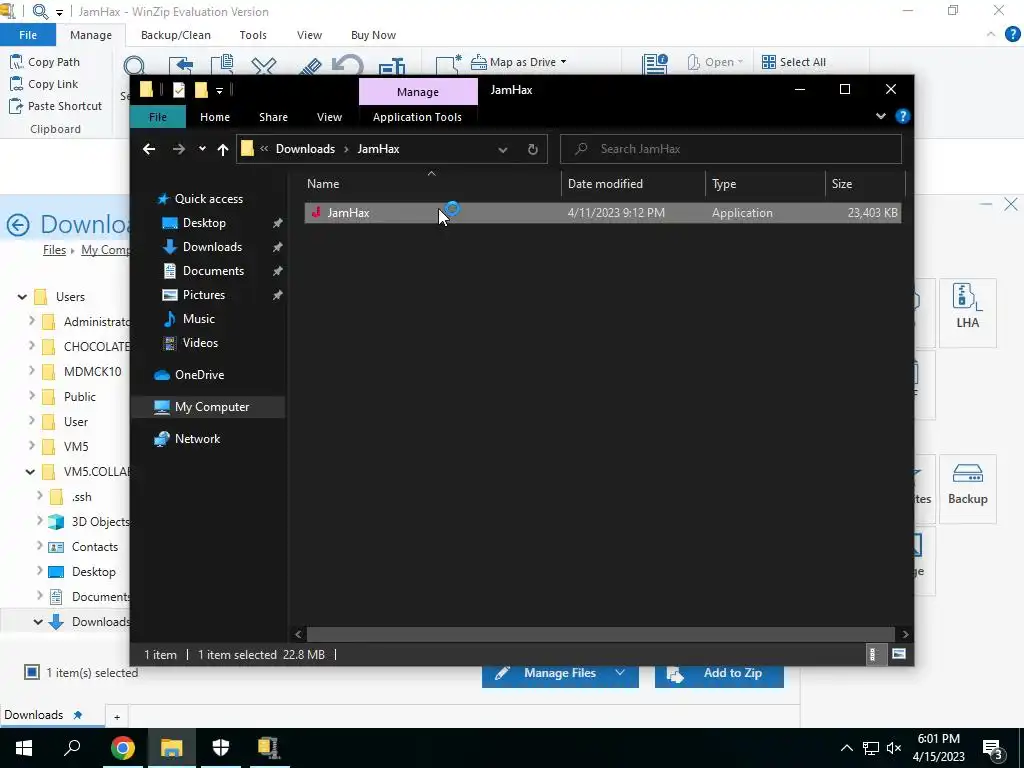Expand .ssh folder in WinZip tree

[x=39, y=496]
